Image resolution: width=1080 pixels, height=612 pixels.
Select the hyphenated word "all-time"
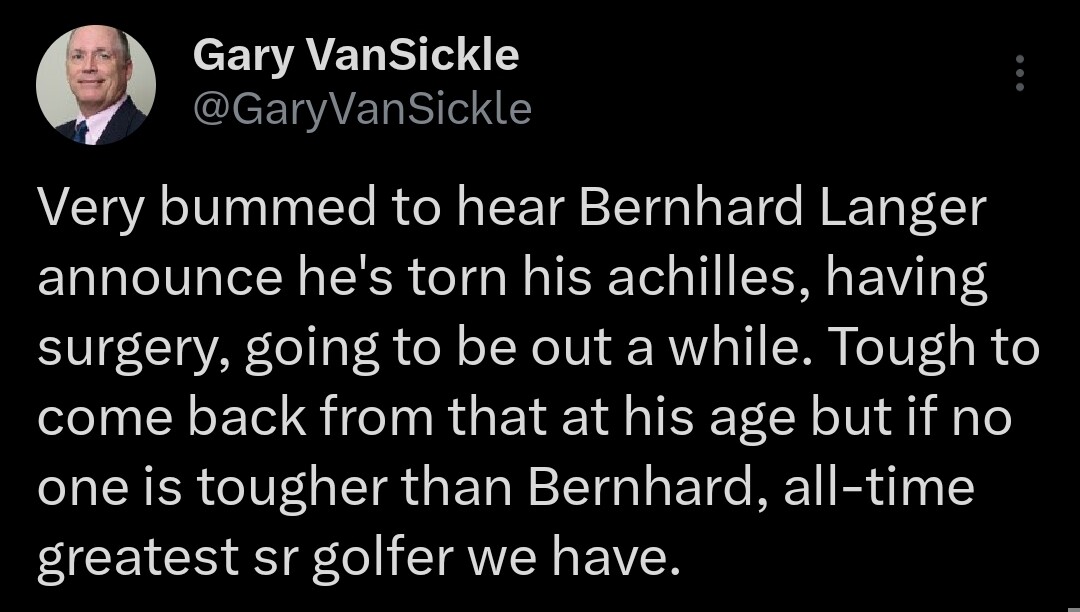tap(879, 486)
